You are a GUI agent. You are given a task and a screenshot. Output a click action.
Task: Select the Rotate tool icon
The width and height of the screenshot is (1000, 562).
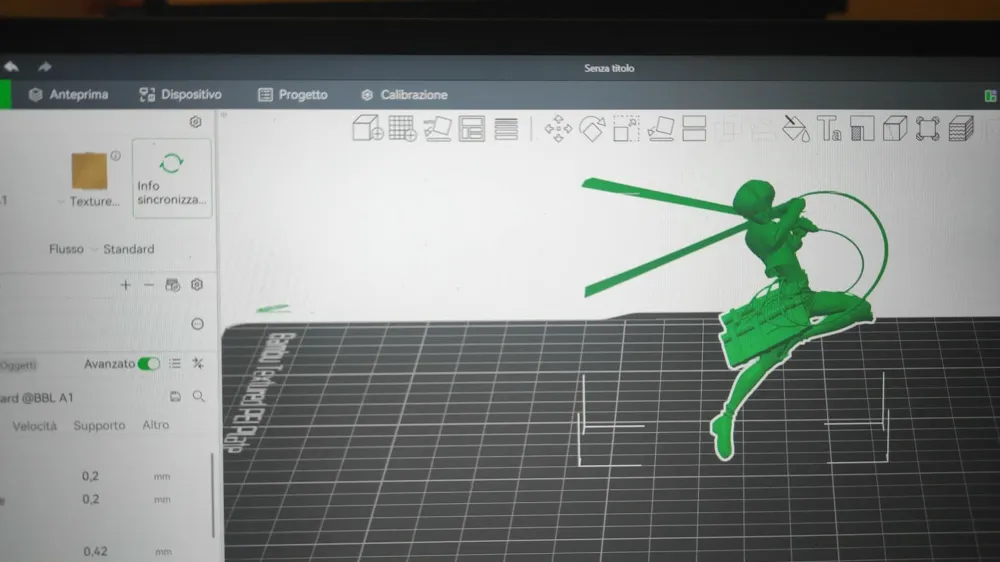click(x=592, y=129)
